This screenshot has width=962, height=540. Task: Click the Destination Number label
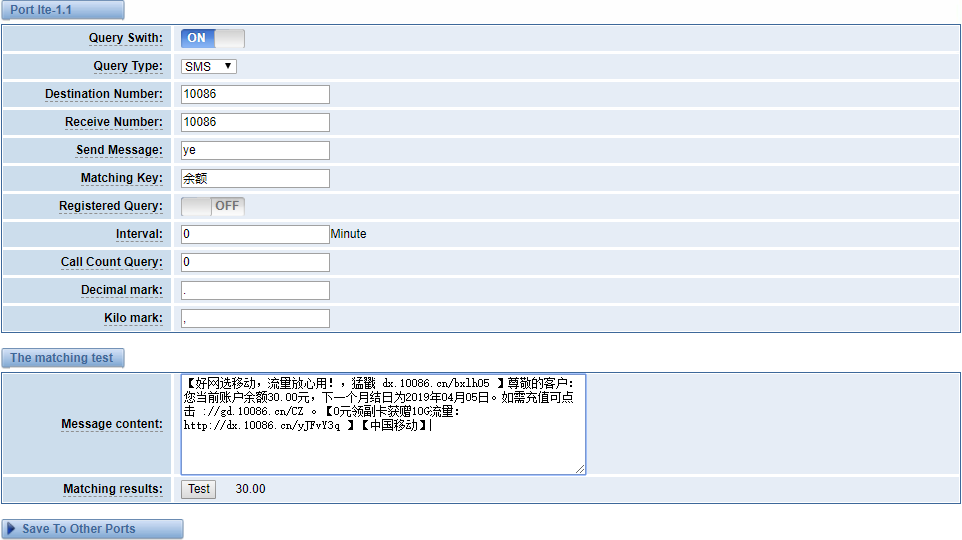pyautogui.click(x=104, y=94)
